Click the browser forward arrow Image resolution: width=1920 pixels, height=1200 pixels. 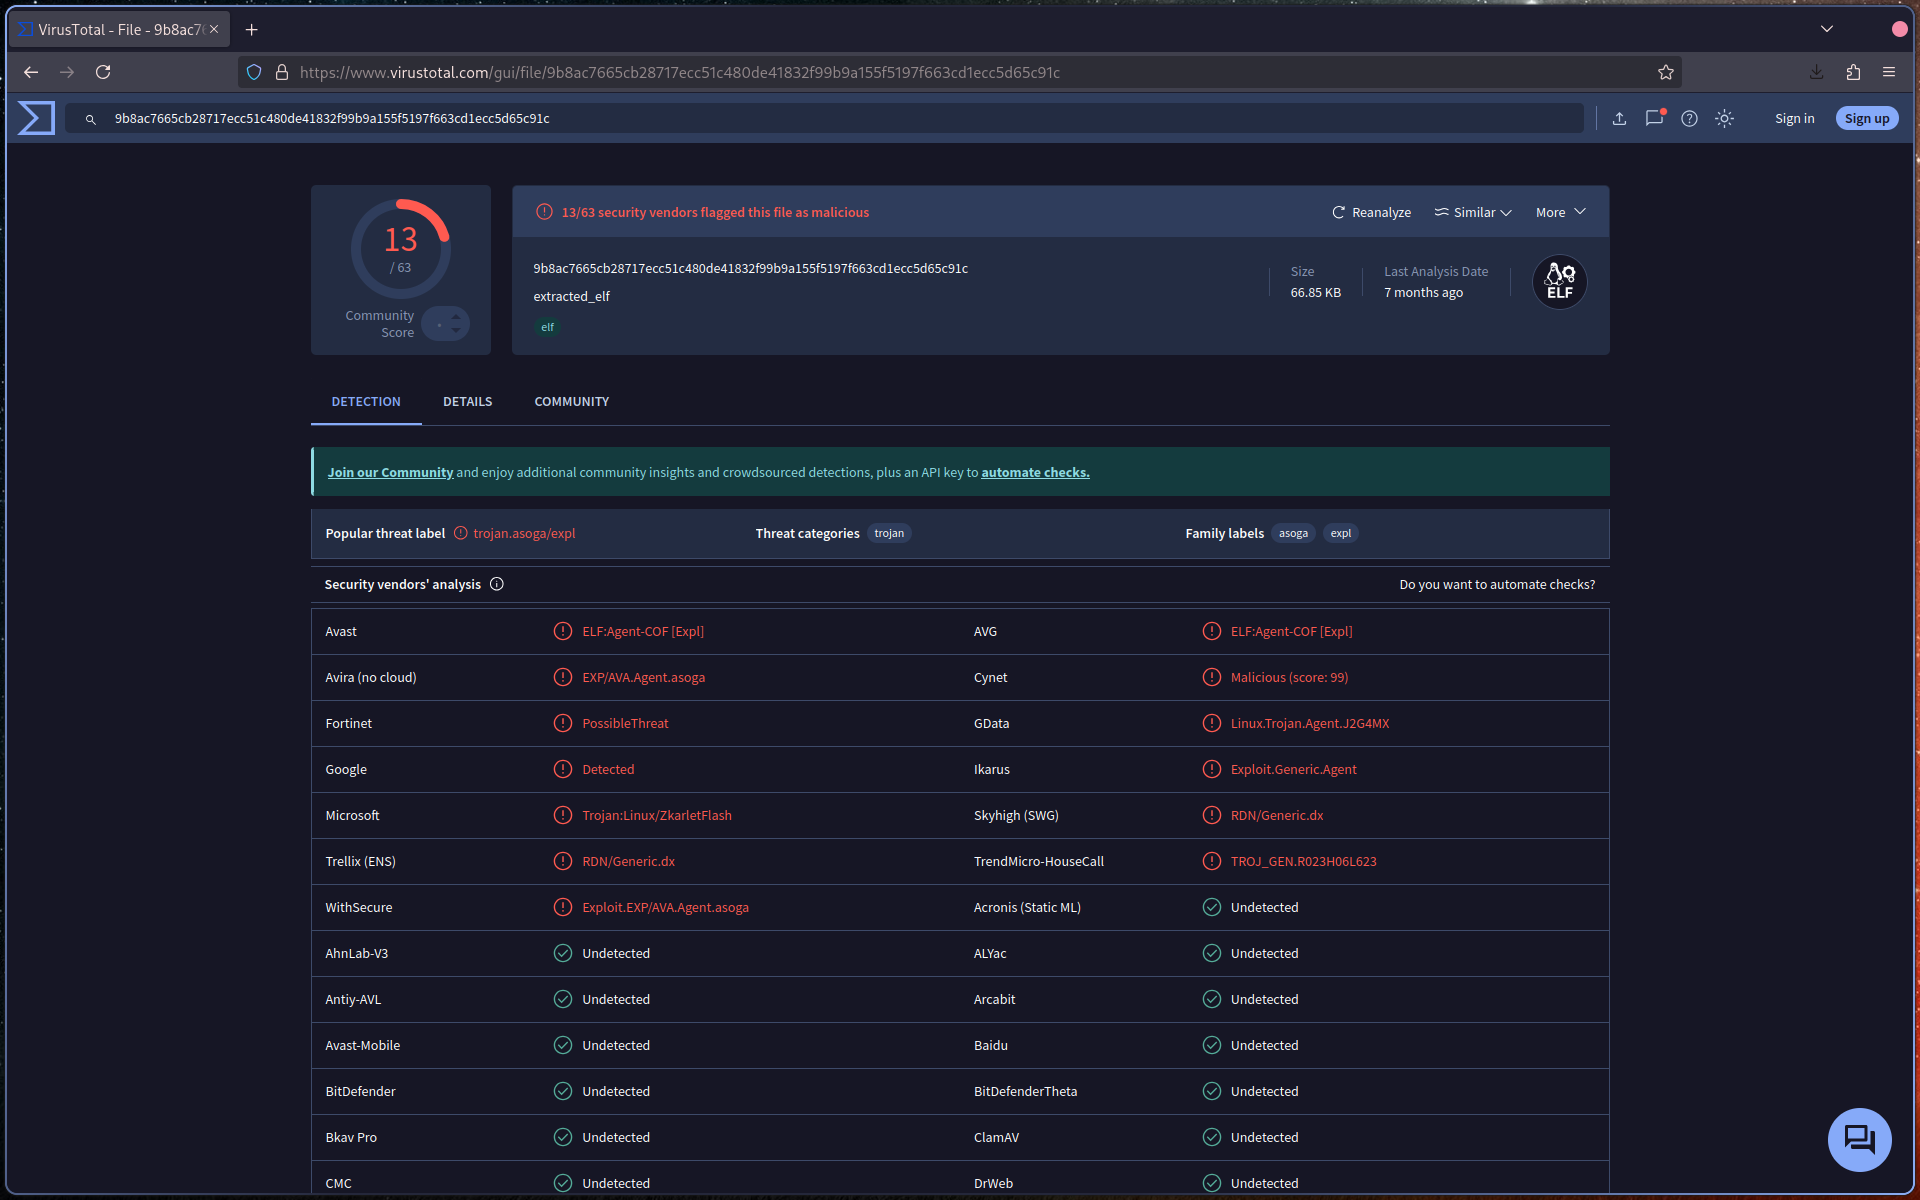coord(67,72)
